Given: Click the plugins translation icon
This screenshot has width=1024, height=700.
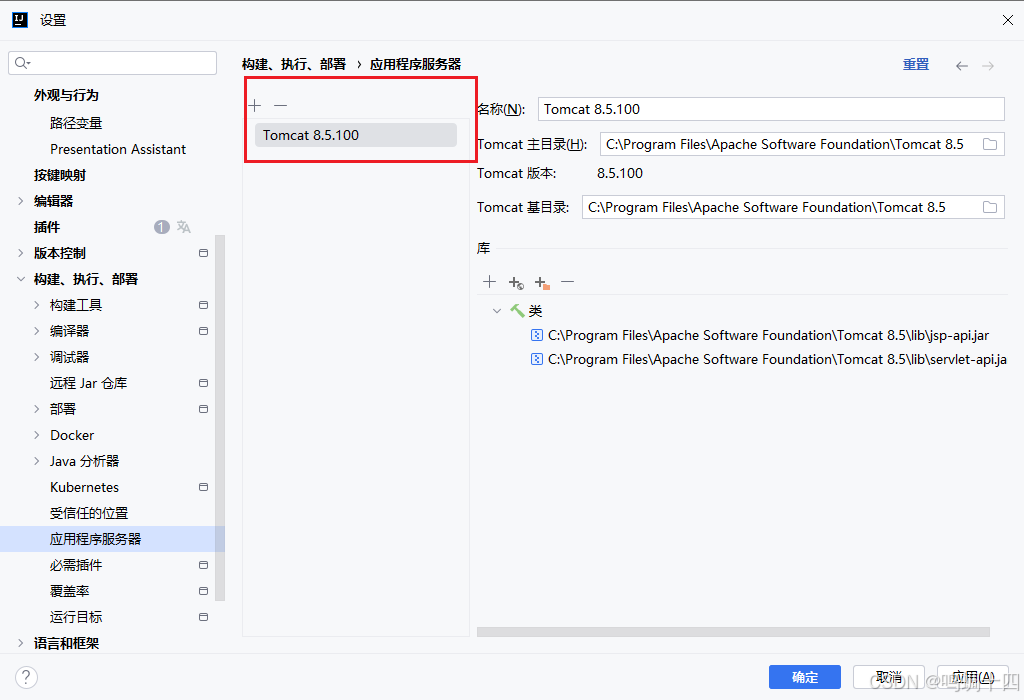Looking at the screenshot, I should click(x=184, y=227).
